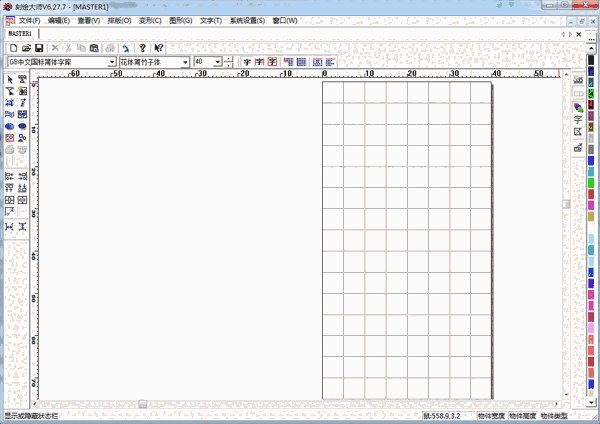Screen dimensions: 600x424
Task: Open the 文字(T) menu
Action: coord(211,21)
